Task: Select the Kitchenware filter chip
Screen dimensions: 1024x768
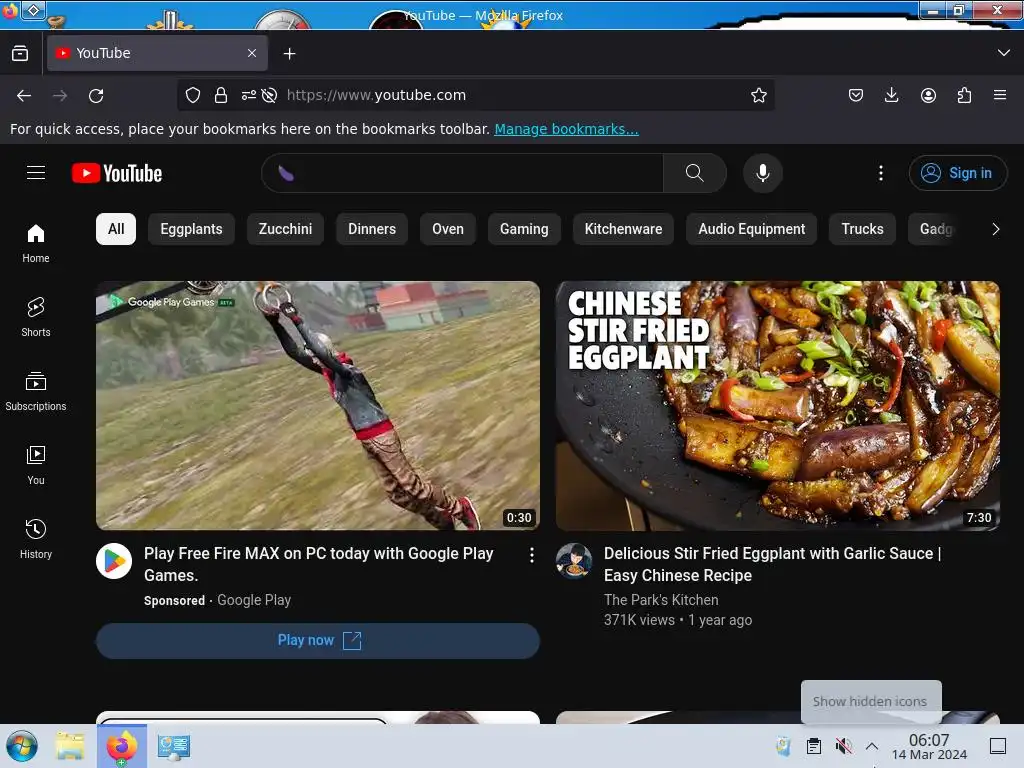Action: tap(623, 229)
